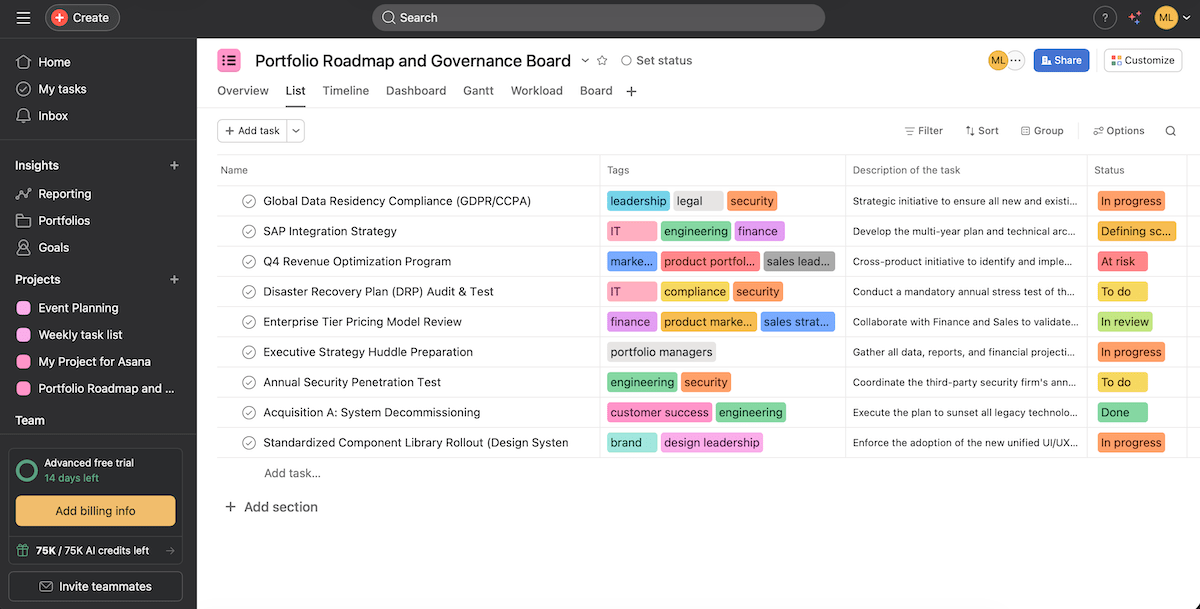Click the Share button
Screen dimensions: 1200x609
pos(1061,60)
